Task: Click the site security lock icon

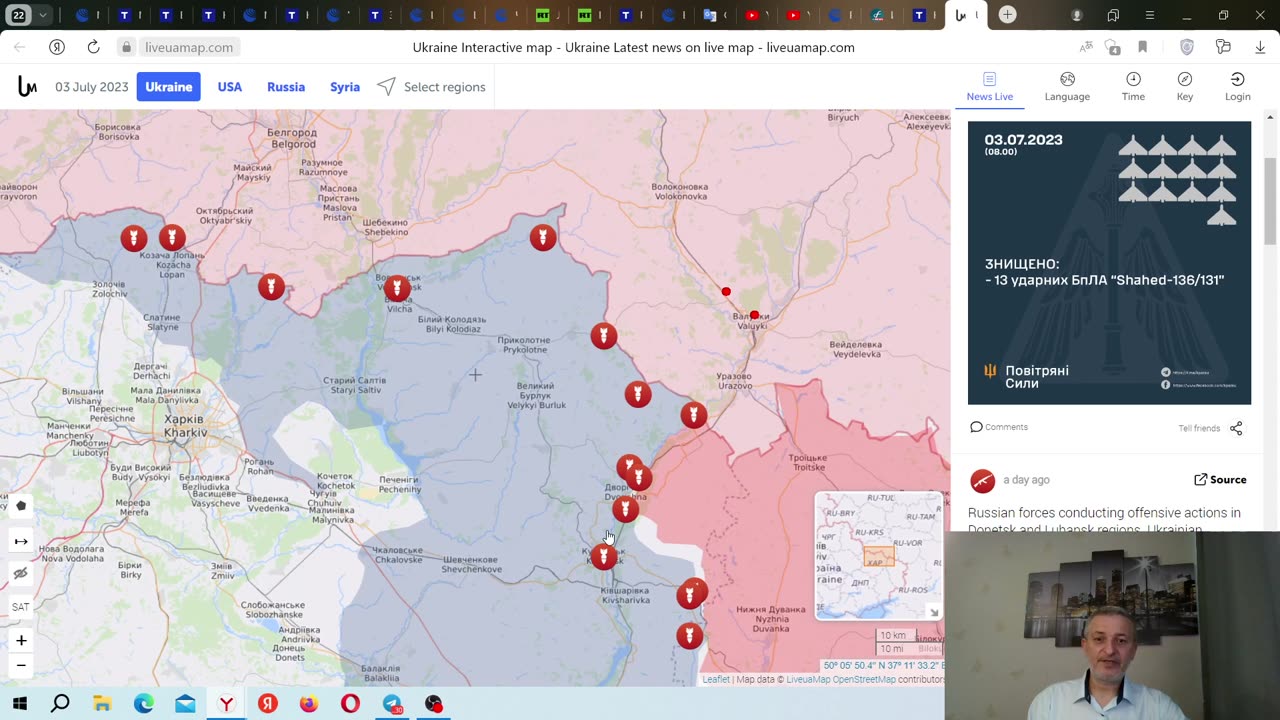Action: 126,47
